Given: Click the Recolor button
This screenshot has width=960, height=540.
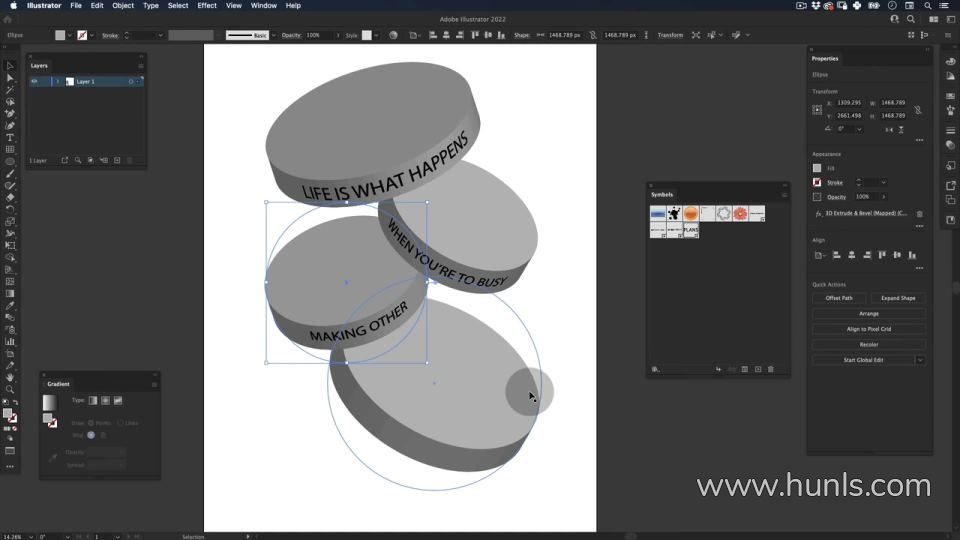Looking at the screenshot, I should 868,344.
